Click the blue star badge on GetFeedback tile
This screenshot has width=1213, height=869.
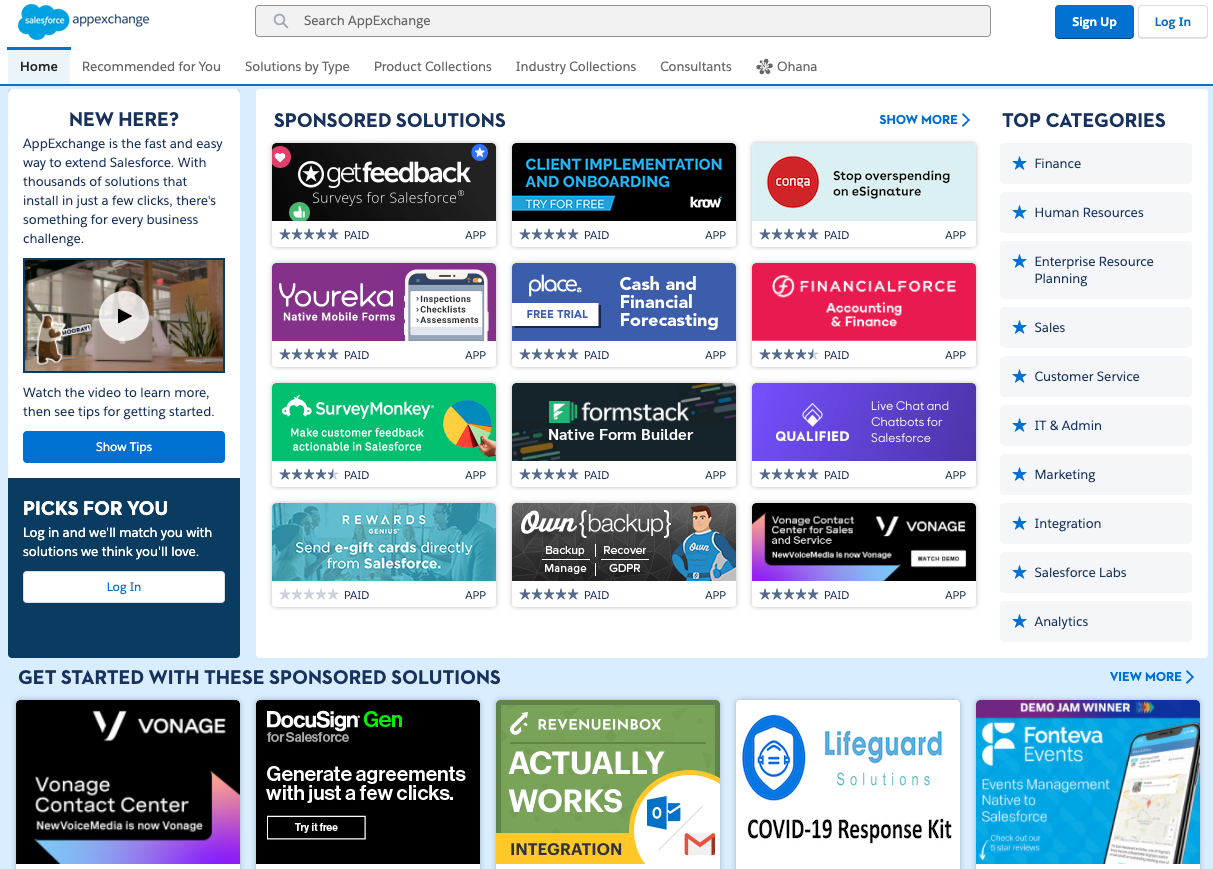480,152
